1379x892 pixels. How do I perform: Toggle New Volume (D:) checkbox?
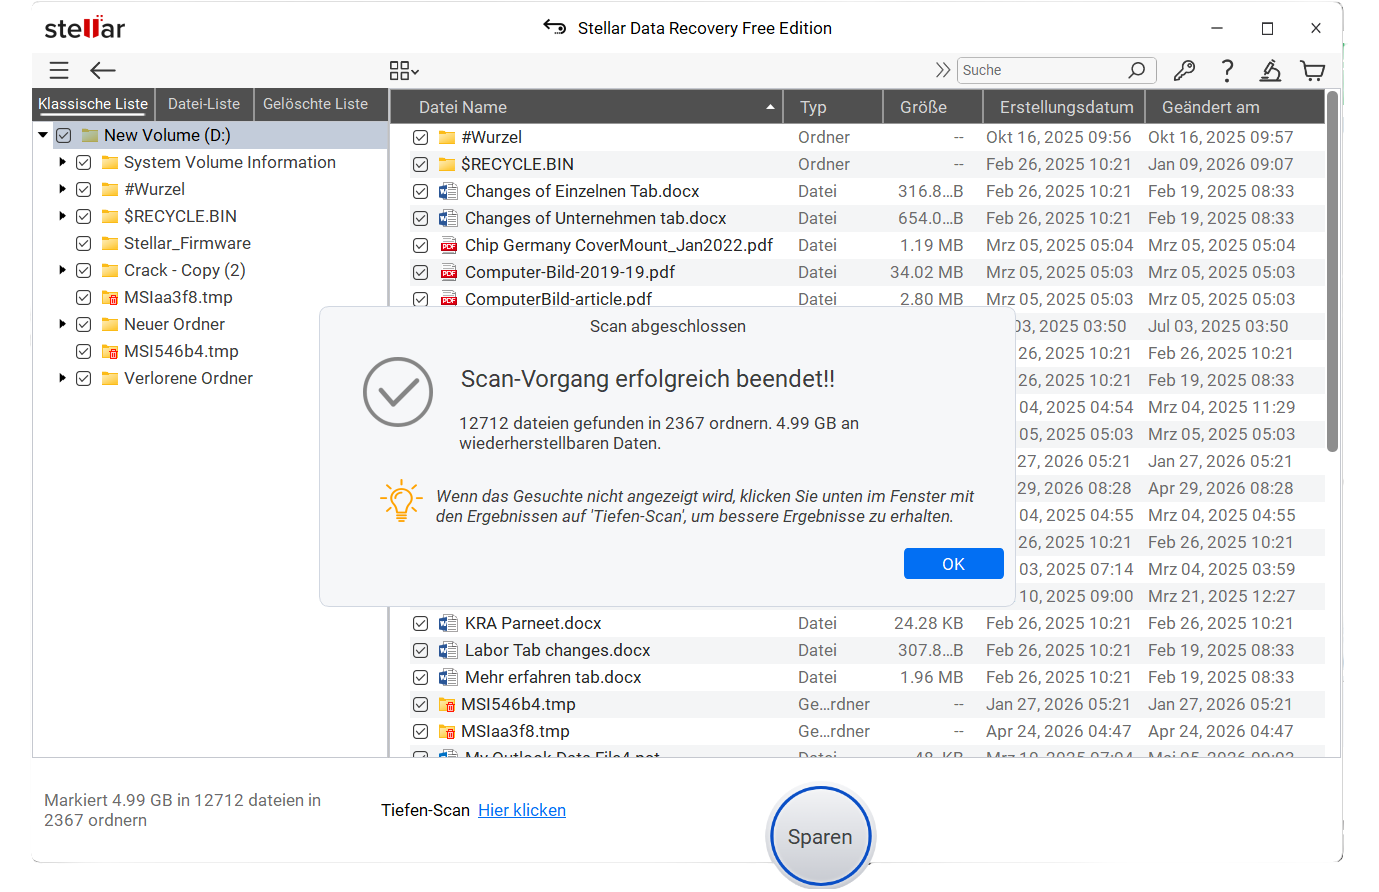point(64,135)
